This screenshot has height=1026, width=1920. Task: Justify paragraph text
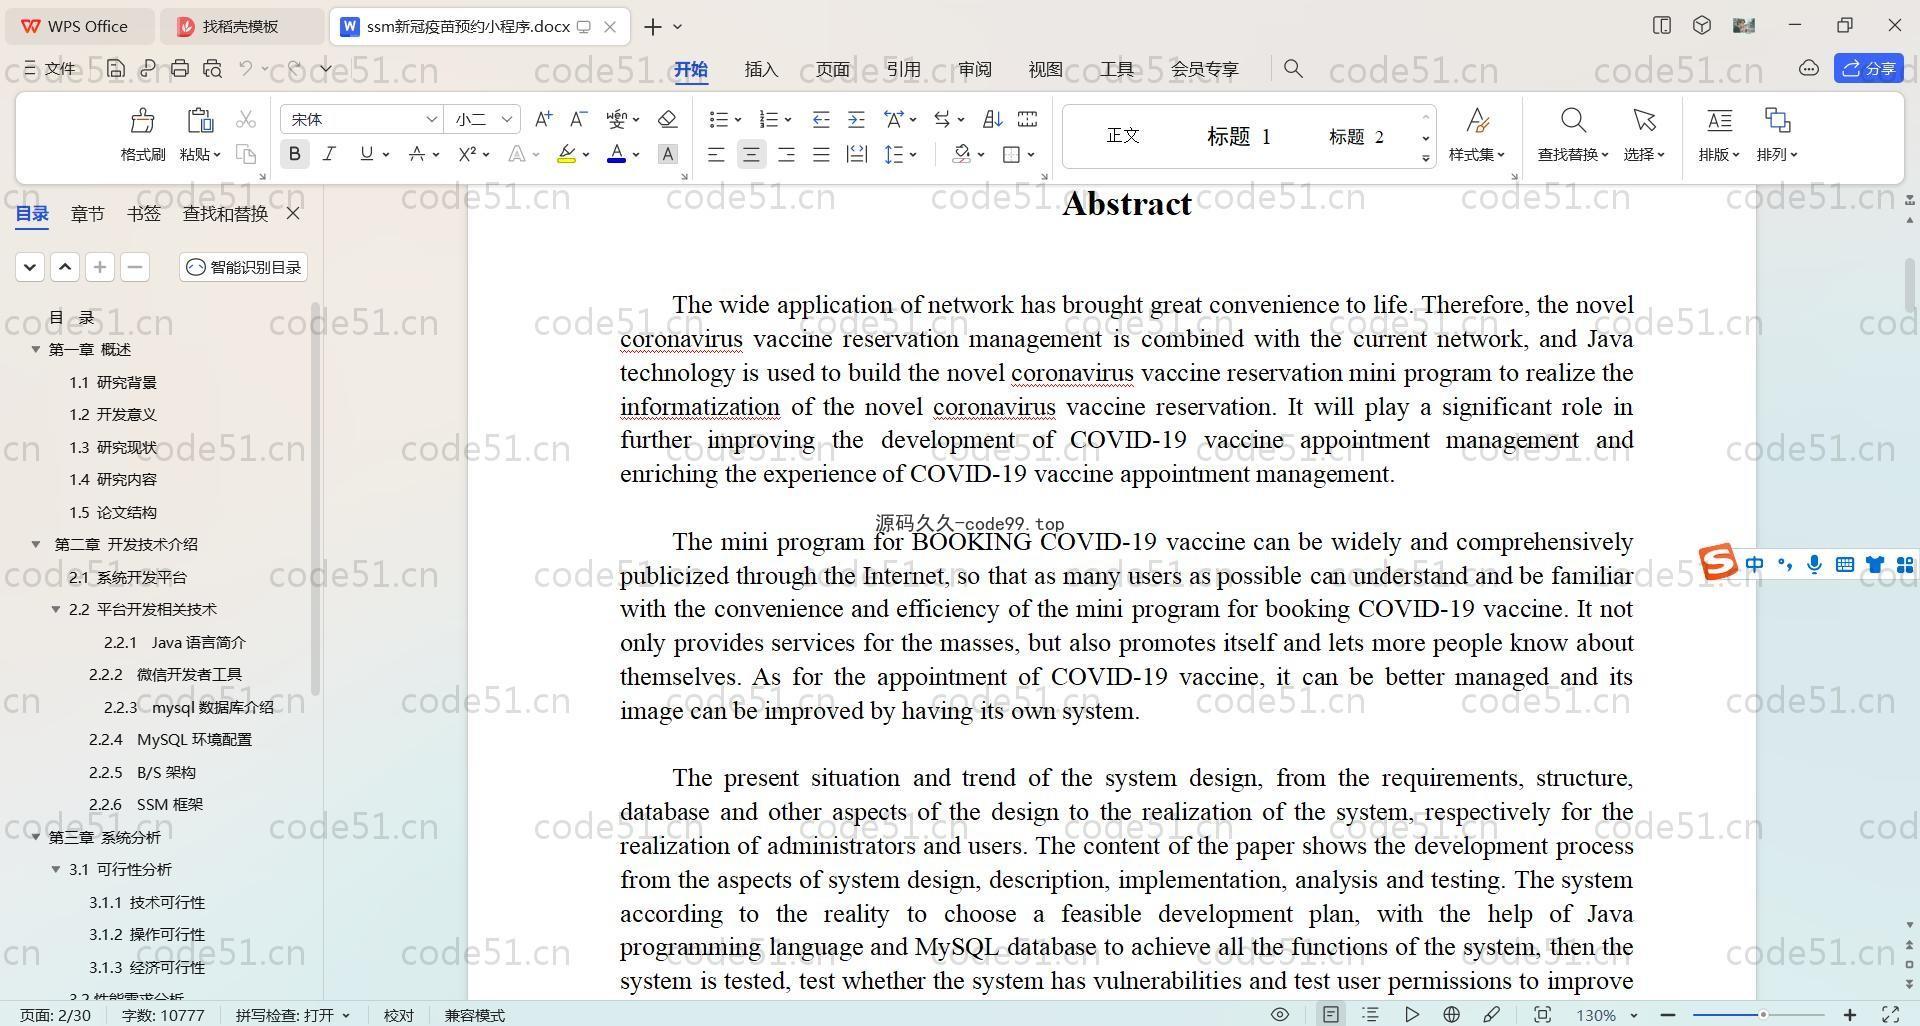tap(821, 154)
